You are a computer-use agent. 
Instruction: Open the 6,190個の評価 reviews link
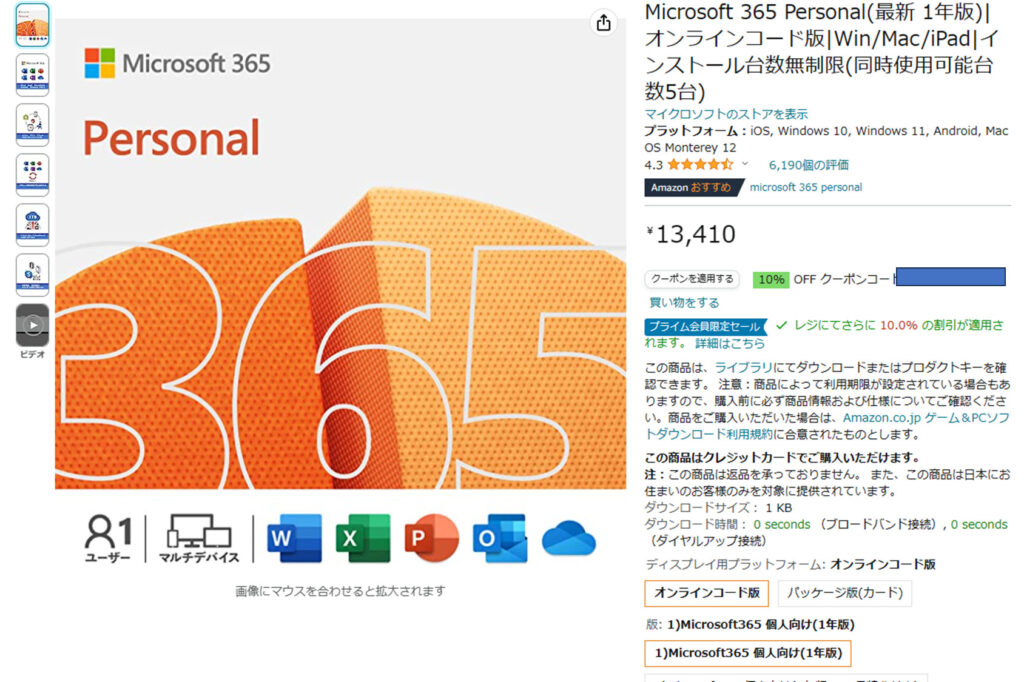coord(808,165)
